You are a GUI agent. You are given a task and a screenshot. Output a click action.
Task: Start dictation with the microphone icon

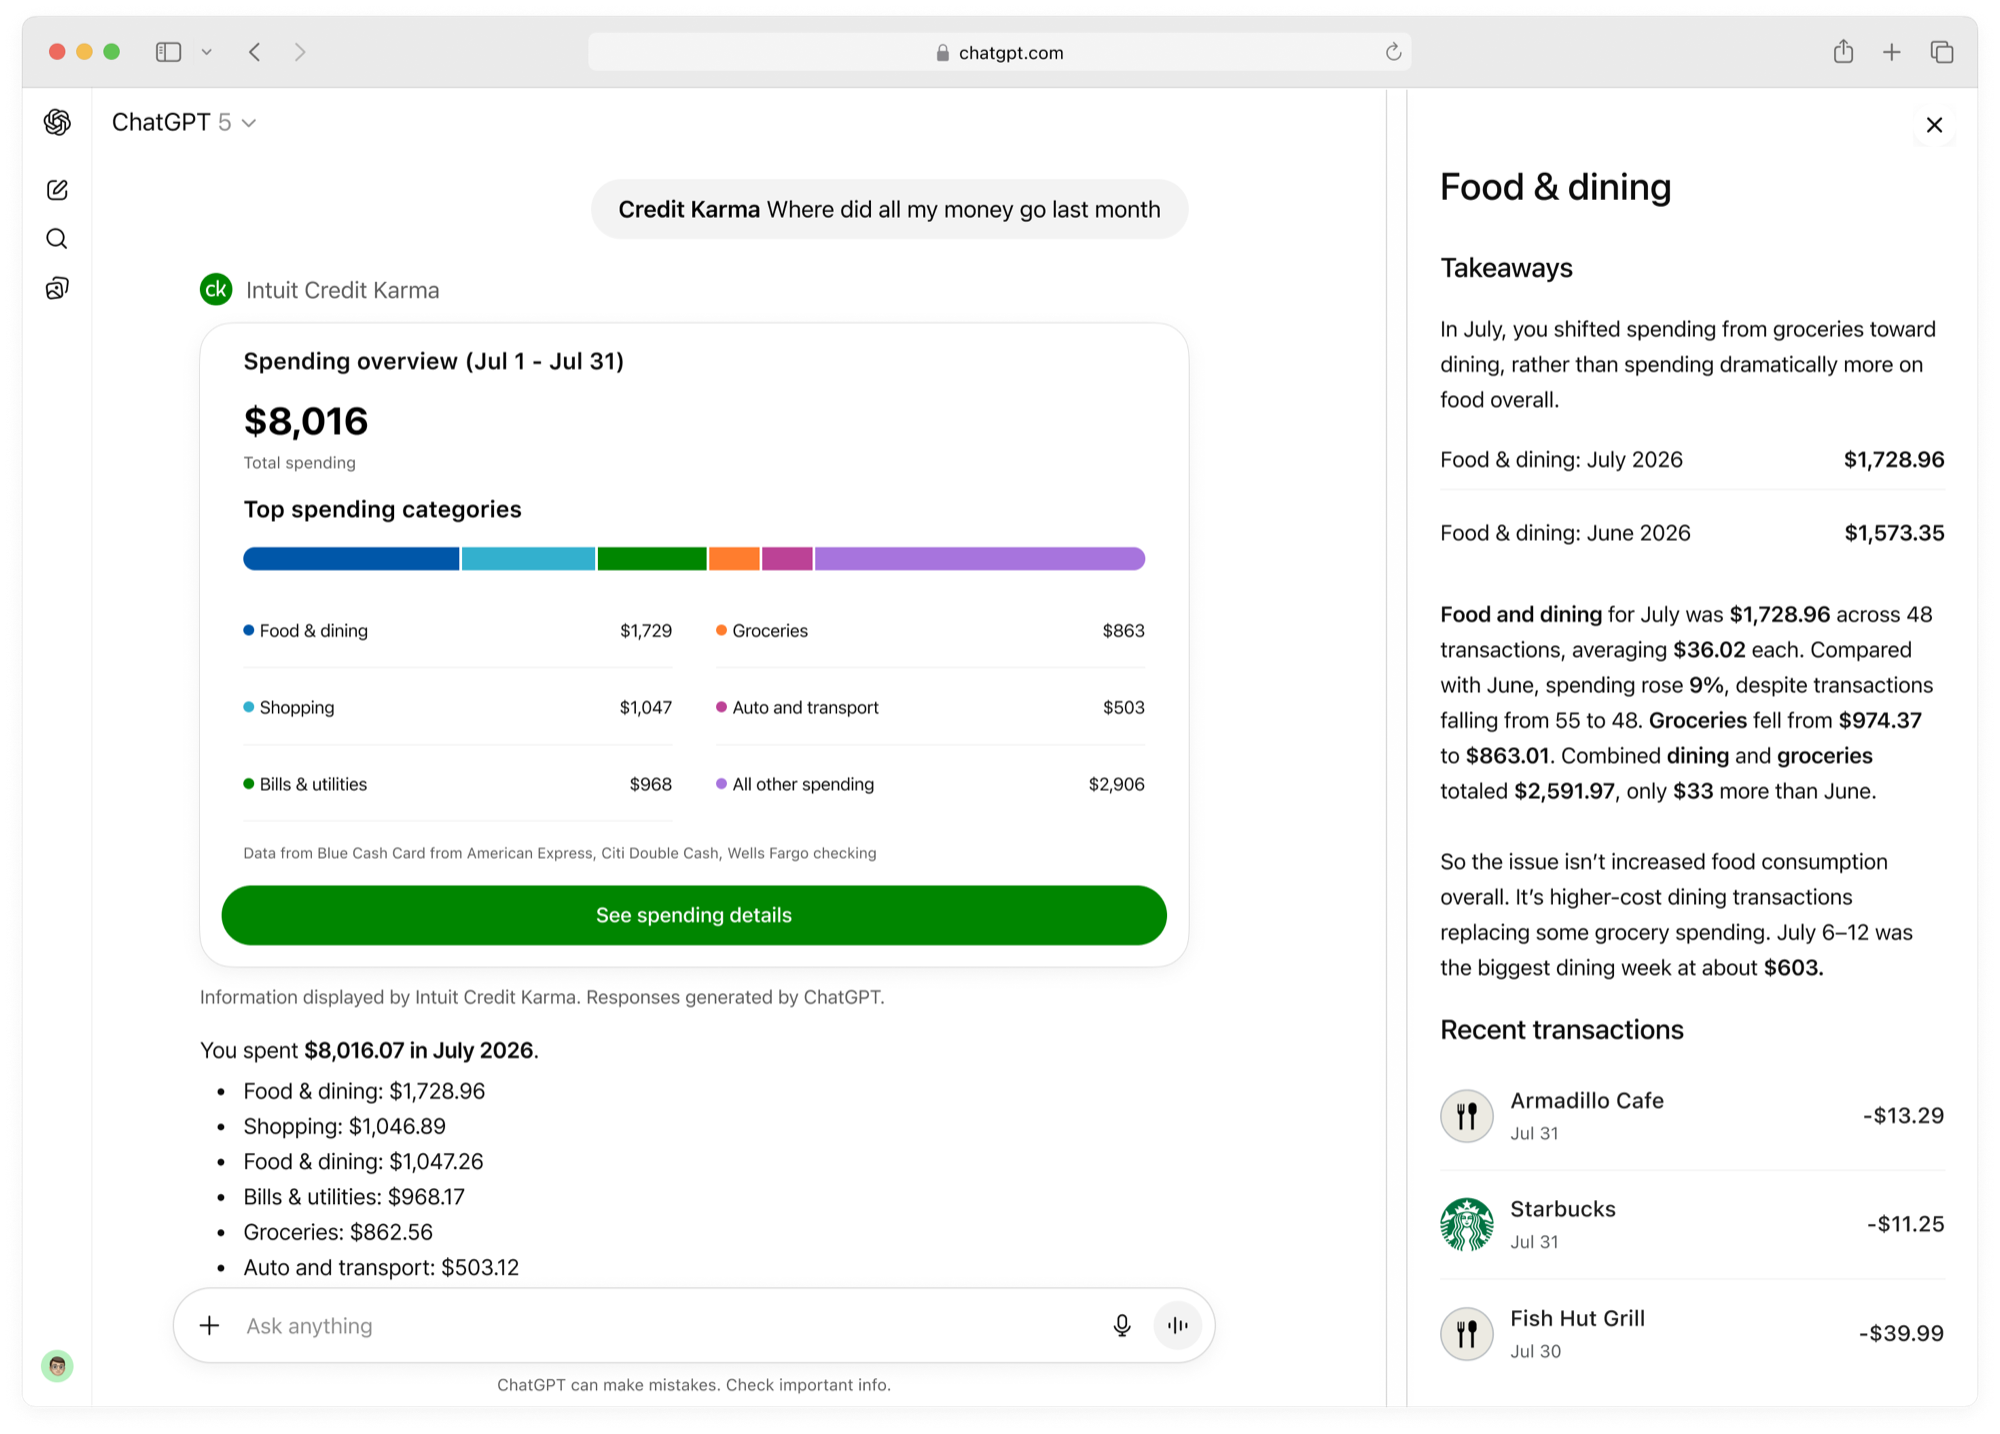click(x=1122, y=1326)
